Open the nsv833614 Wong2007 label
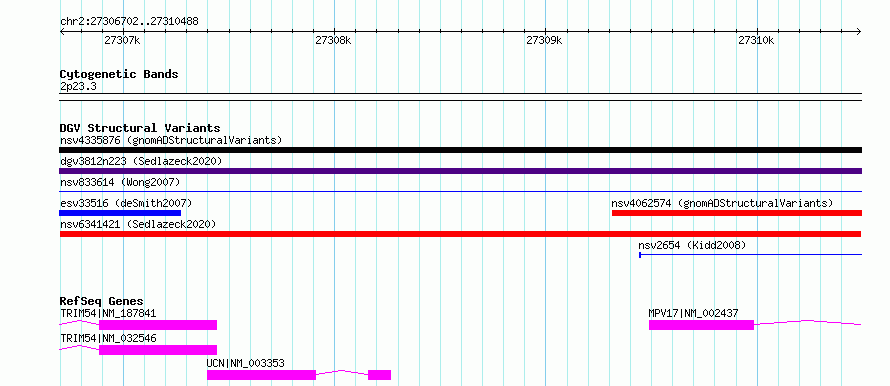The height and width of the screenshot is (386, 890). coord(120,182)
